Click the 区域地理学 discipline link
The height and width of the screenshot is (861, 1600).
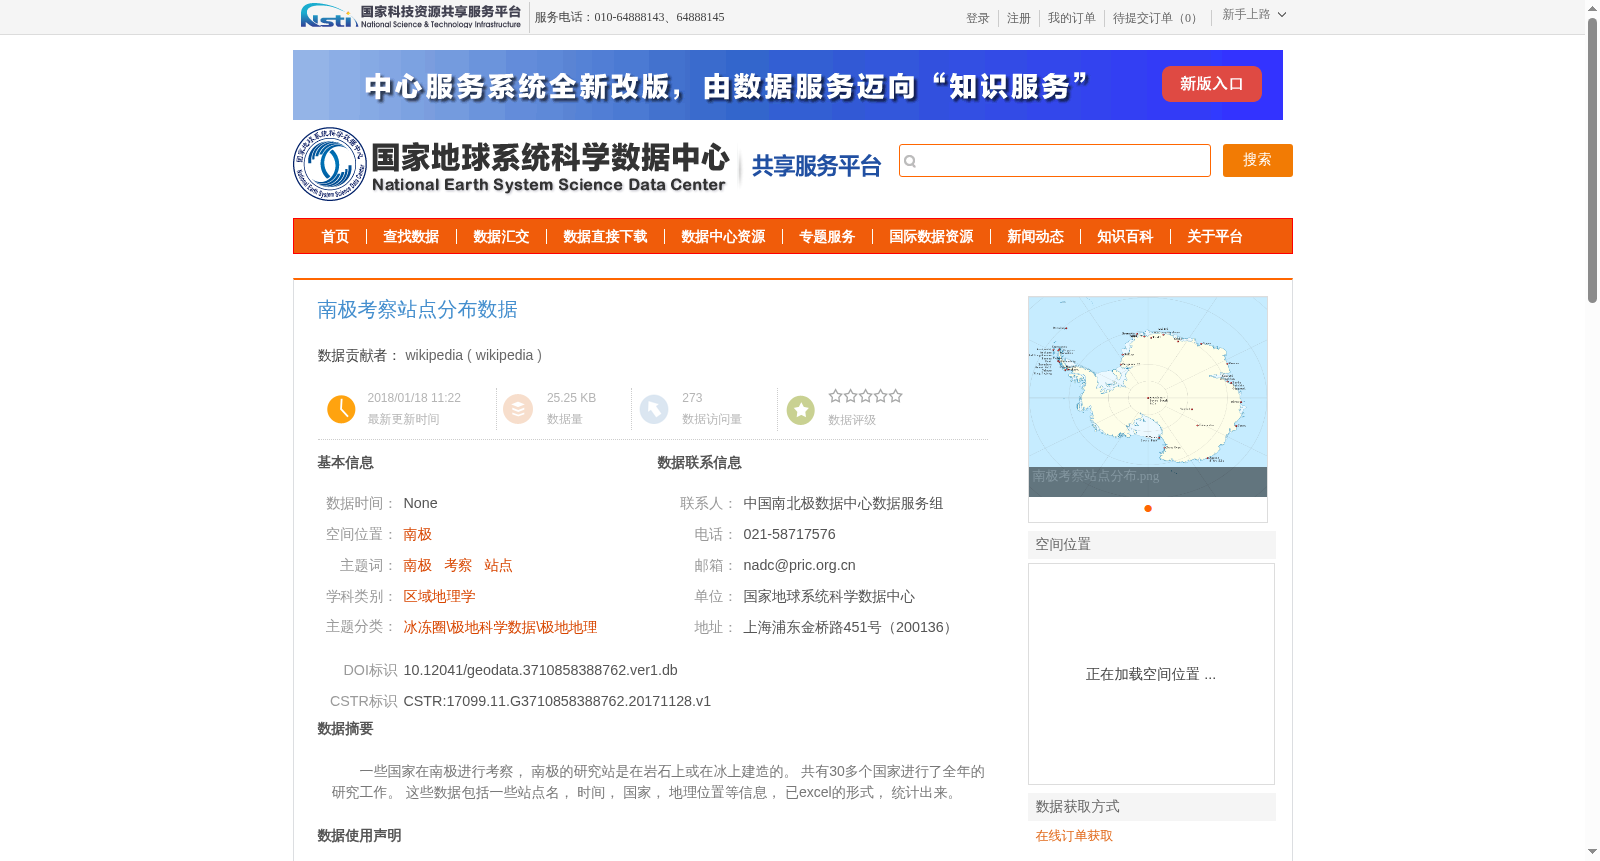[439, 596]
